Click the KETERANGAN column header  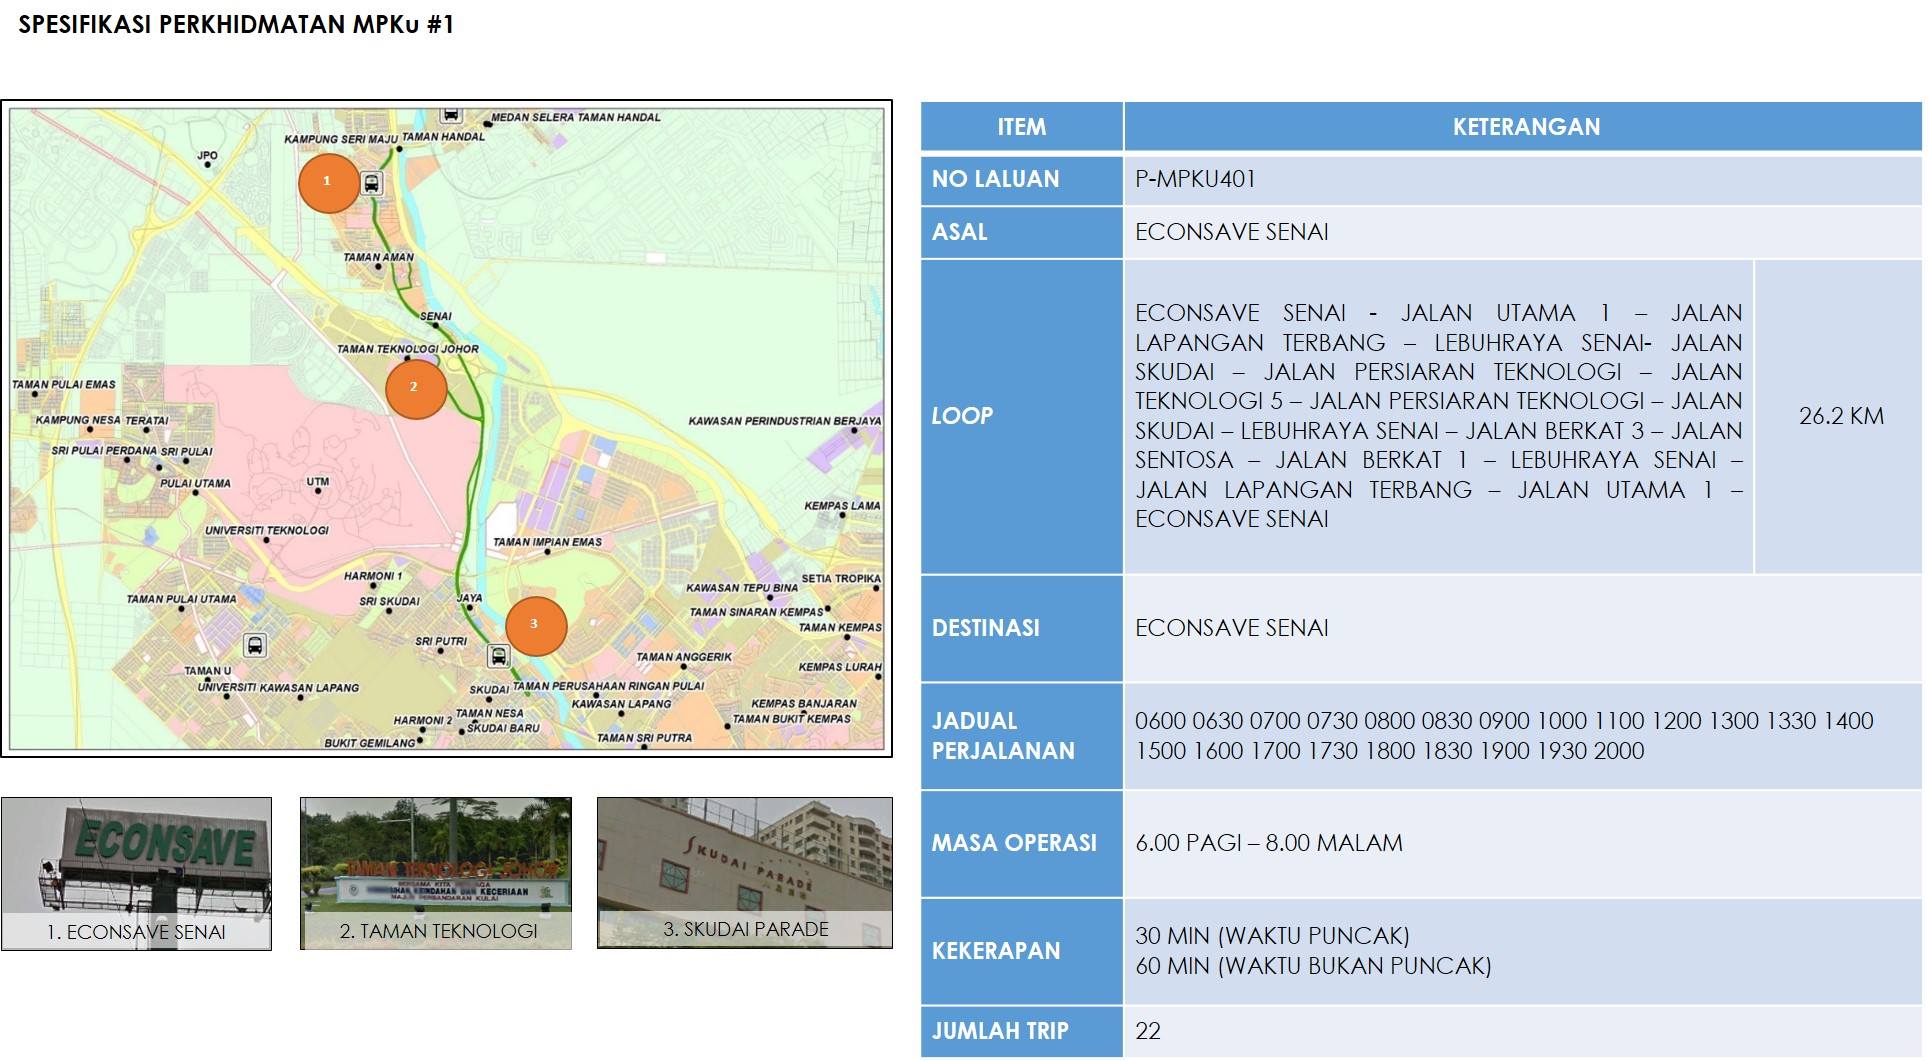(1525, 127)
